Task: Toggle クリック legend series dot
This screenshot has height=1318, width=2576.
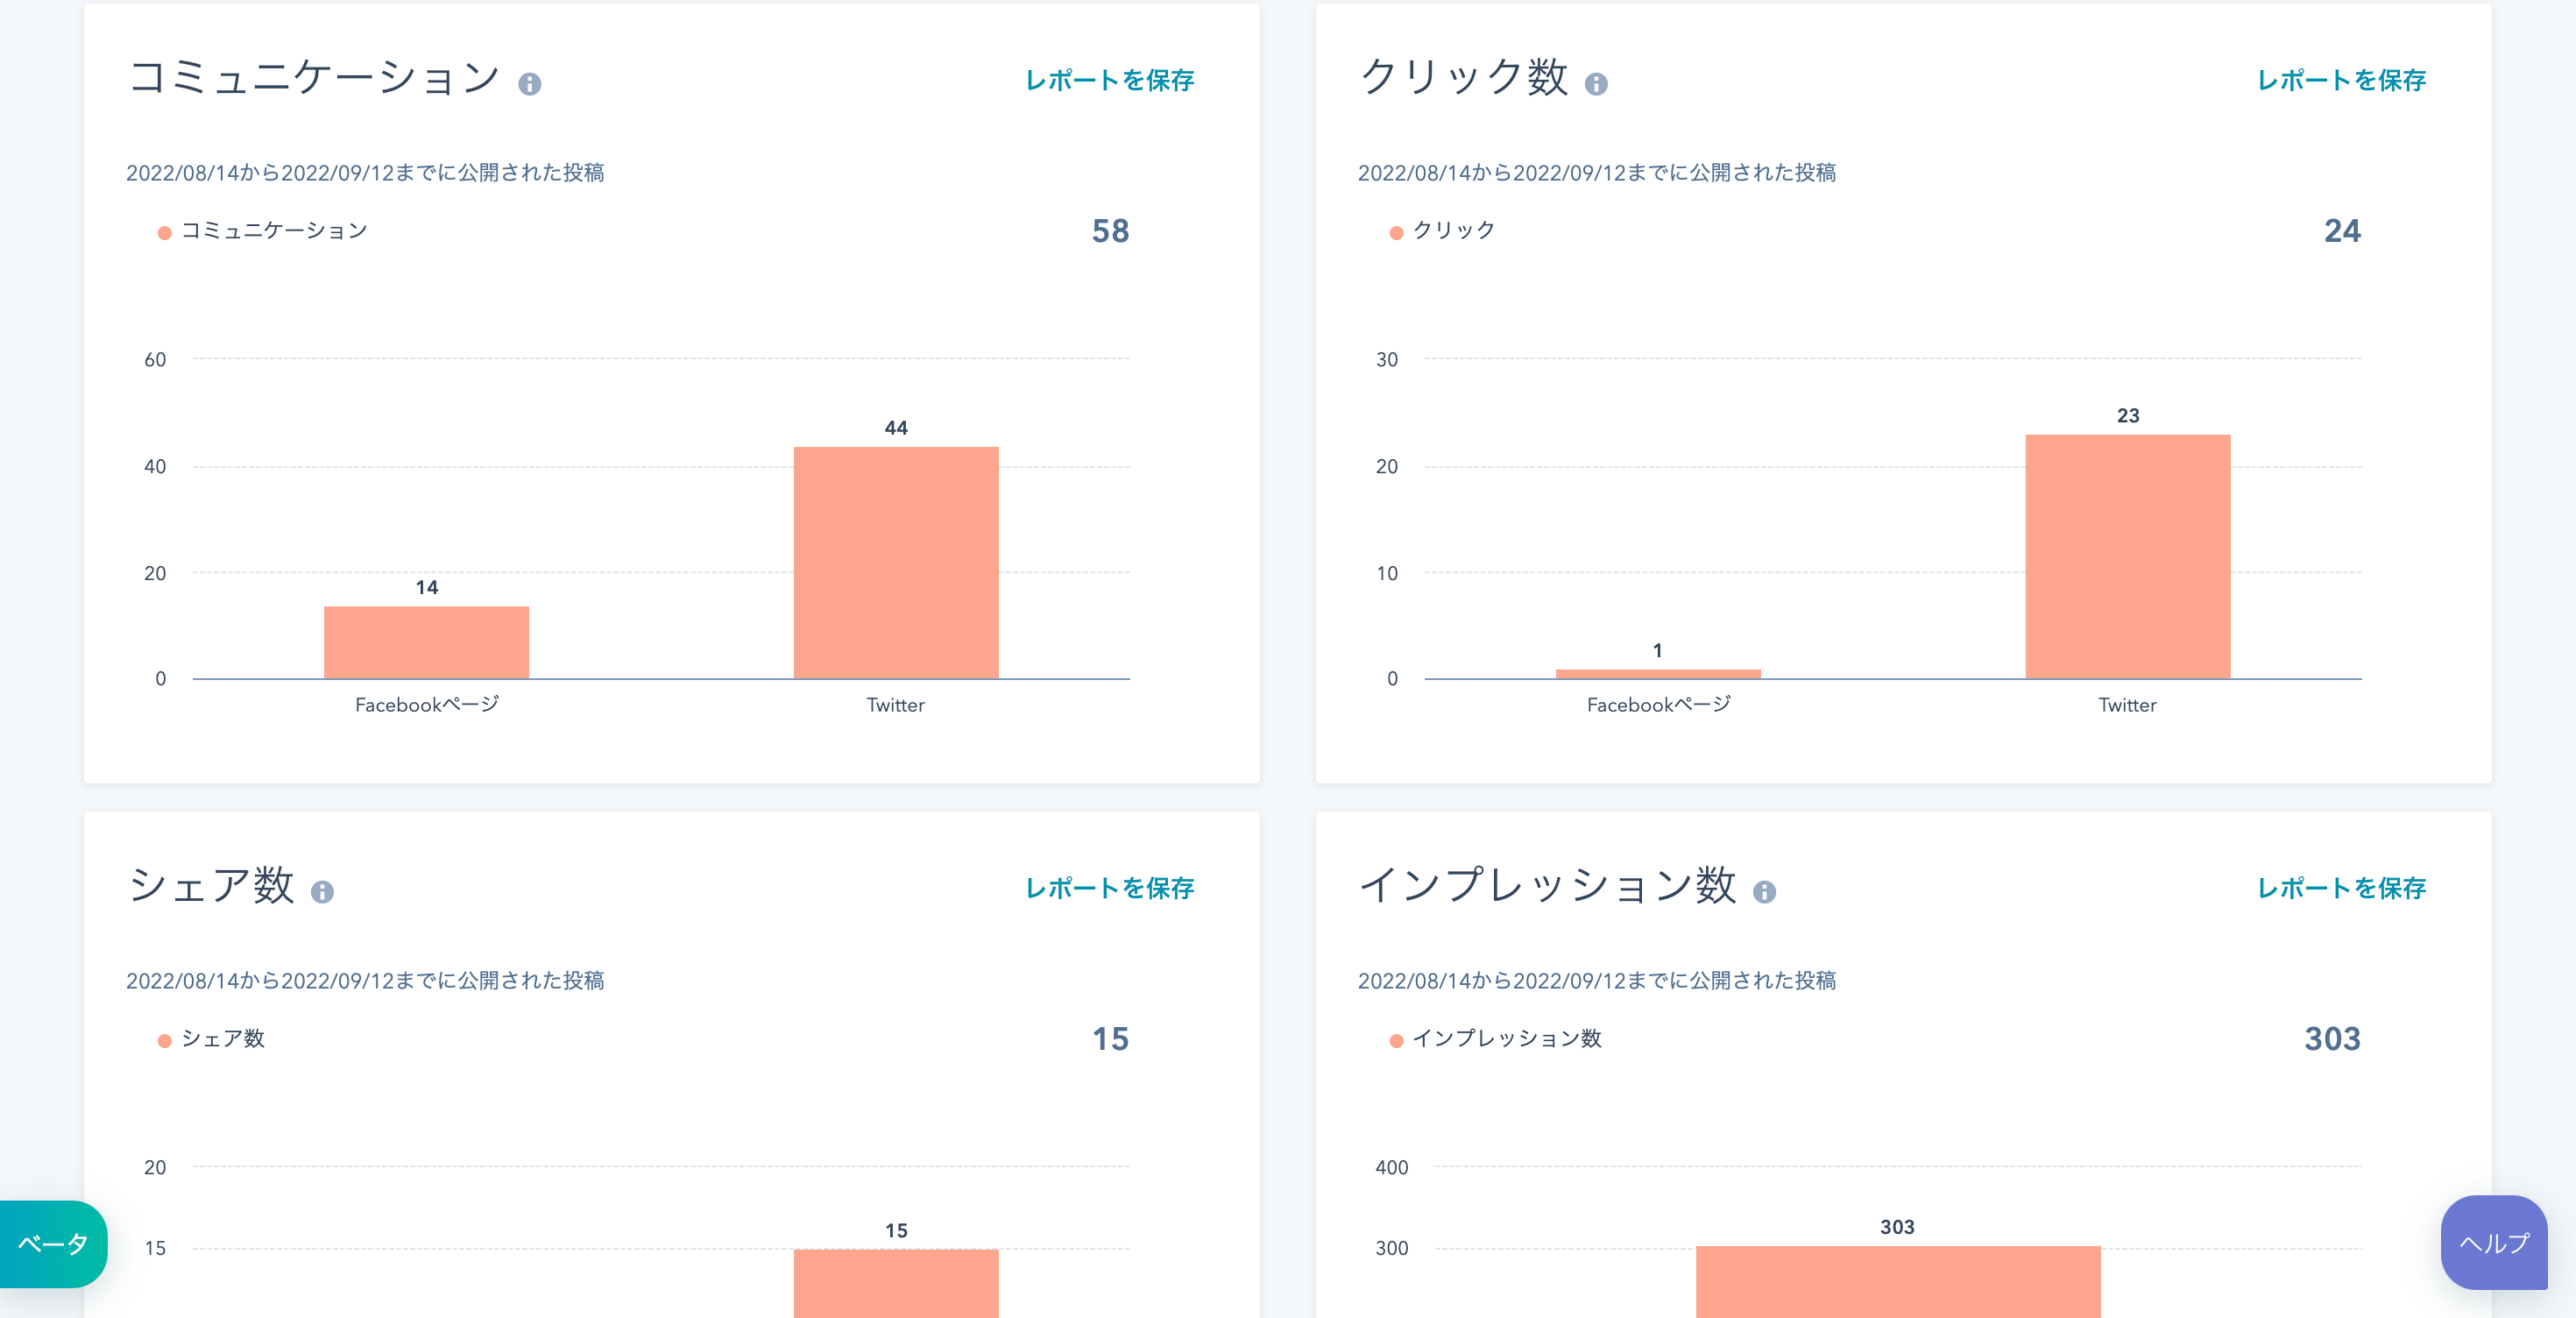Action: pyautogui.click(x=1397, y=233)
